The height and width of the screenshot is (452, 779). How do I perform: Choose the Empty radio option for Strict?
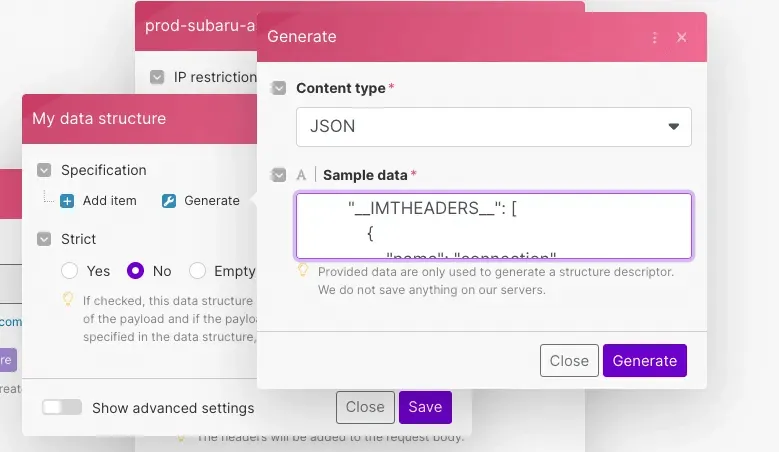198,271
